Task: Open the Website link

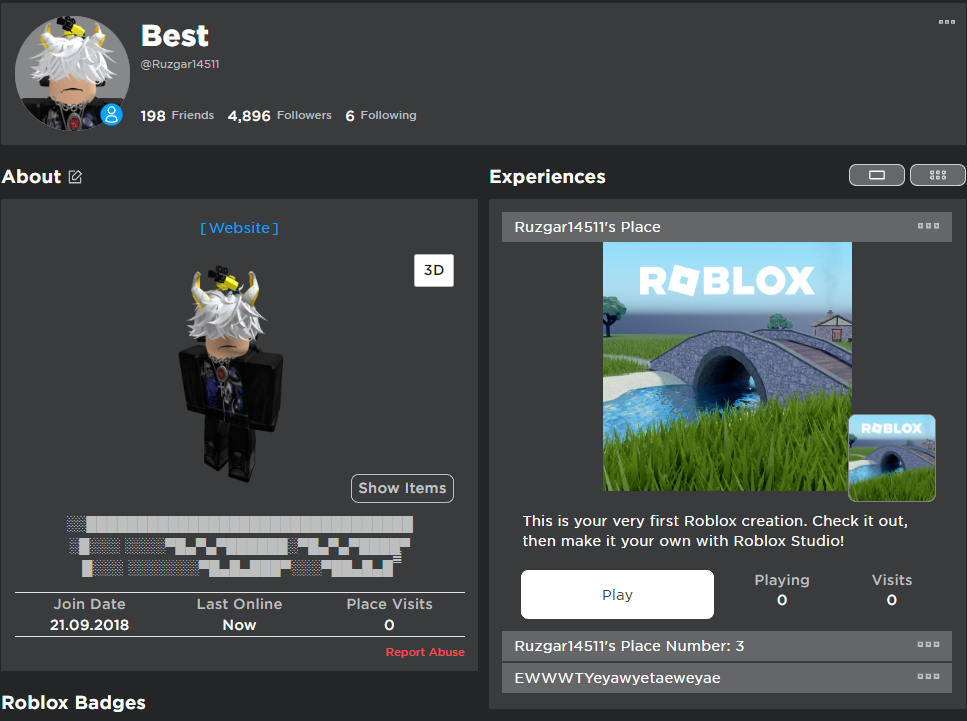Action: coord(239,228)
